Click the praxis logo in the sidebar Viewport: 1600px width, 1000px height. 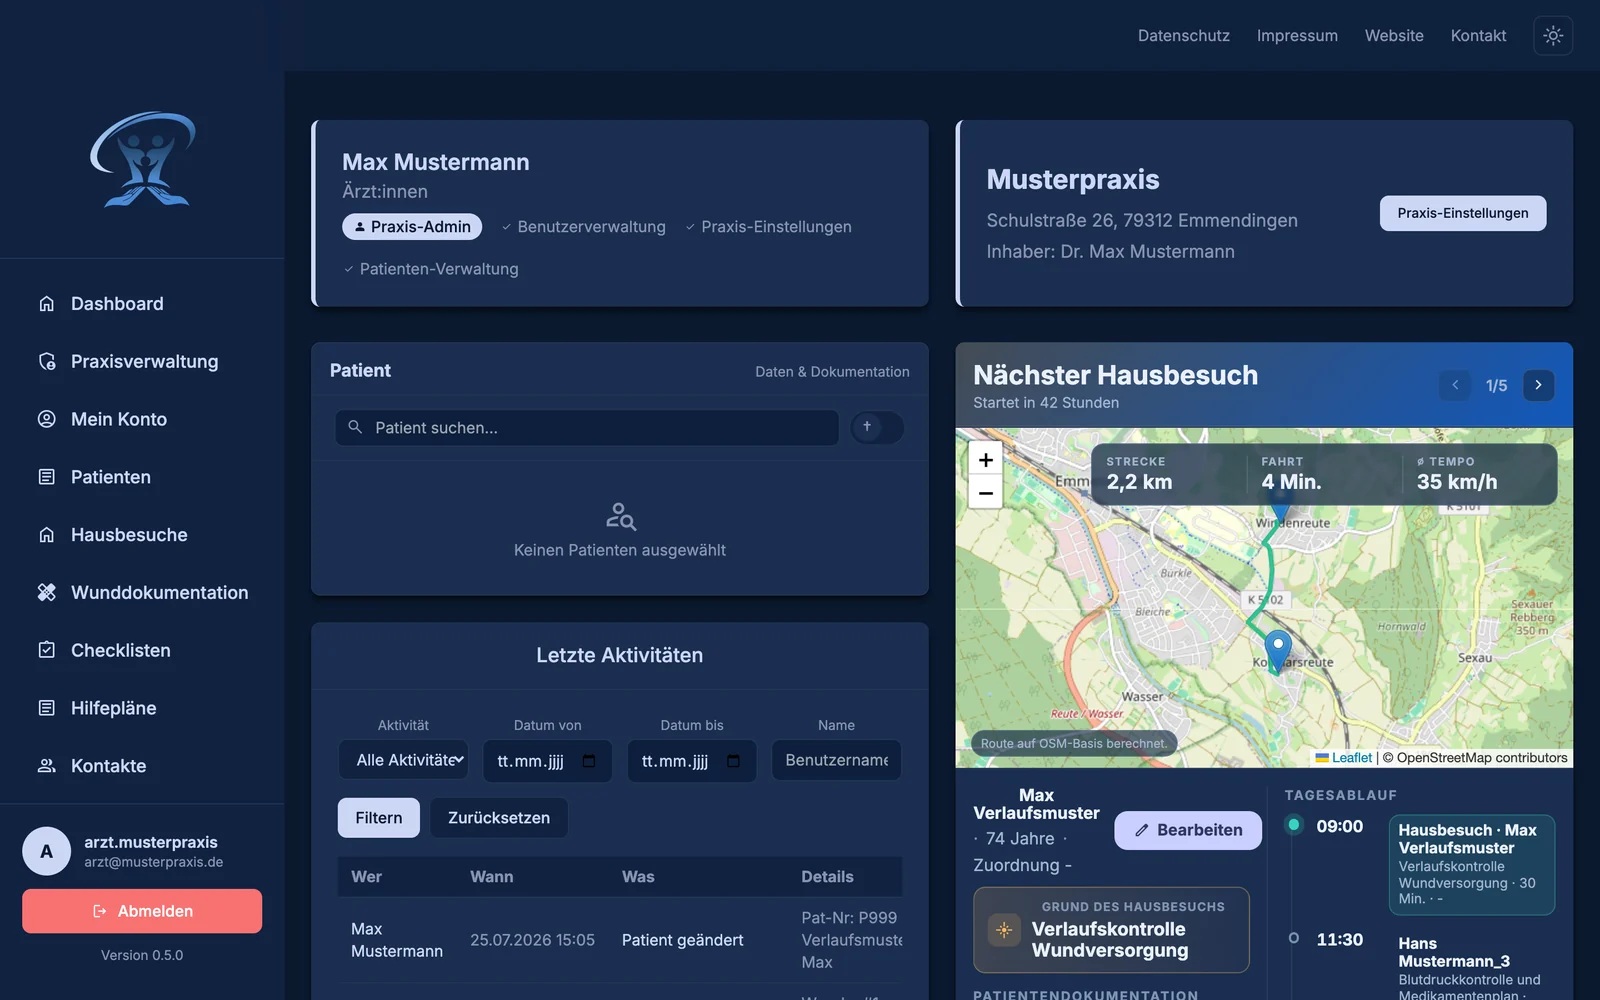click(143, 159)
